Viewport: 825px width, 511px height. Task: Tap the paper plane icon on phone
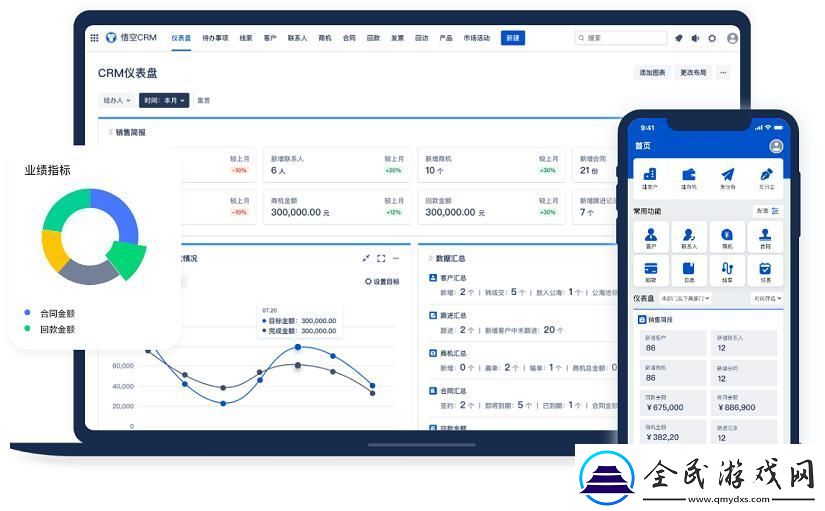coord(728,174)
